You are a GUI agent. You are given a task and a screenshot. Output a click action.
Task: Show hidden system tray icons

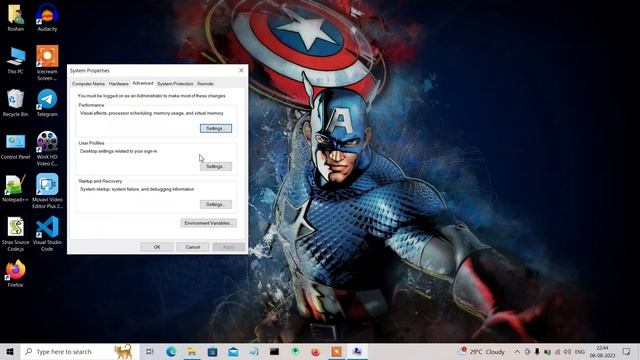click(517, 351)
